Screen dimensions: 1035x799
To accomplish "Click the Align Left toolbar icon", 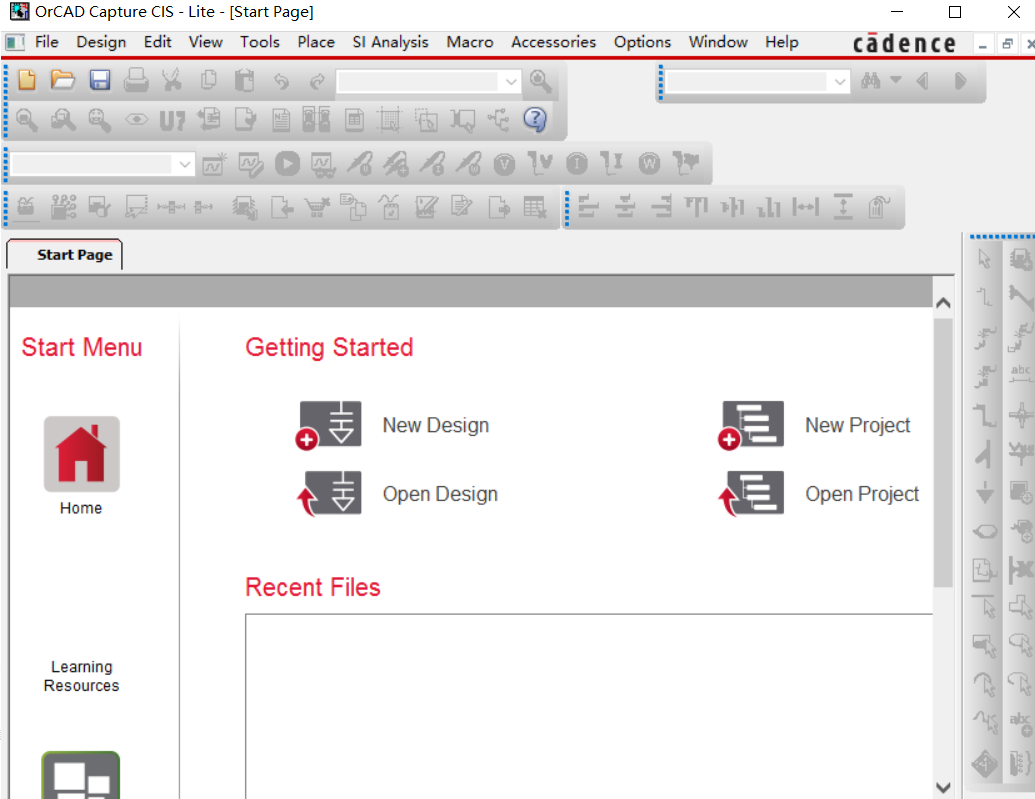I will point(588,207).
